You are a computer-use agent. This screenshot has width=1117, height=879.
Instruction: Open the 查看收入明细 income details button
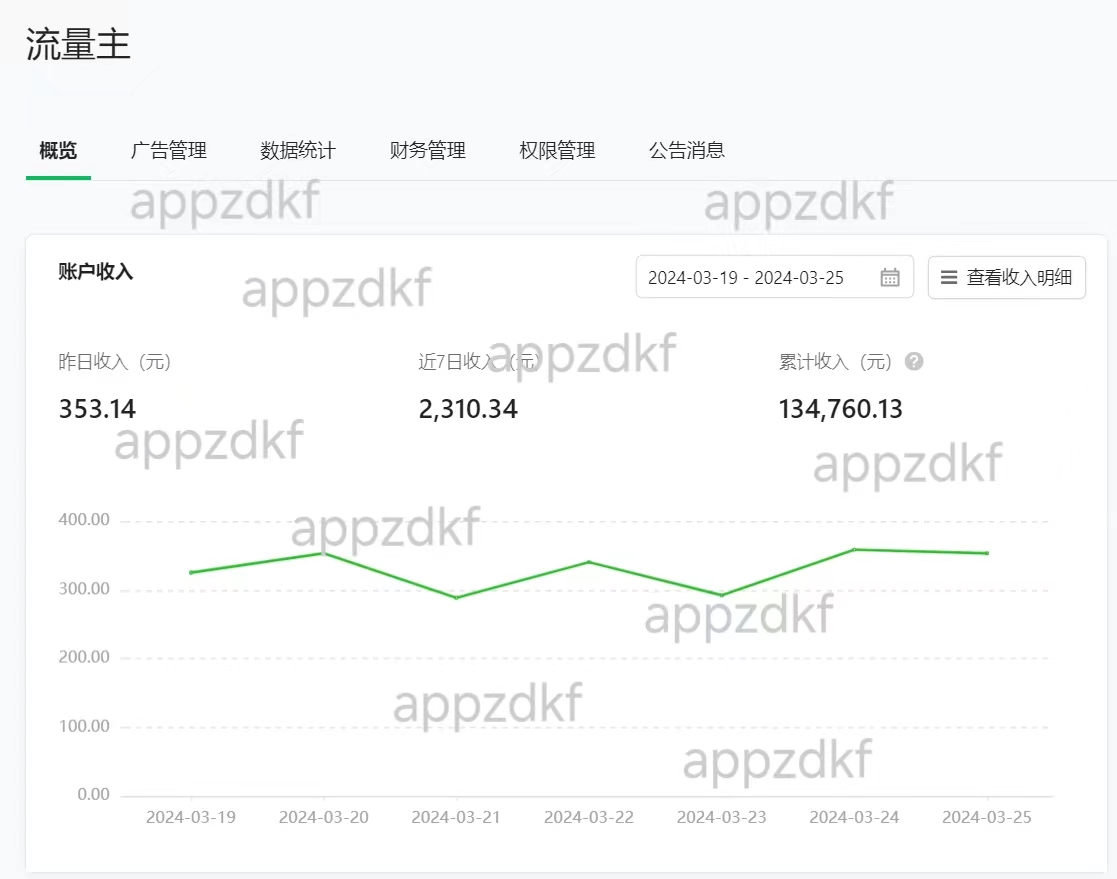coord(1006,278)
